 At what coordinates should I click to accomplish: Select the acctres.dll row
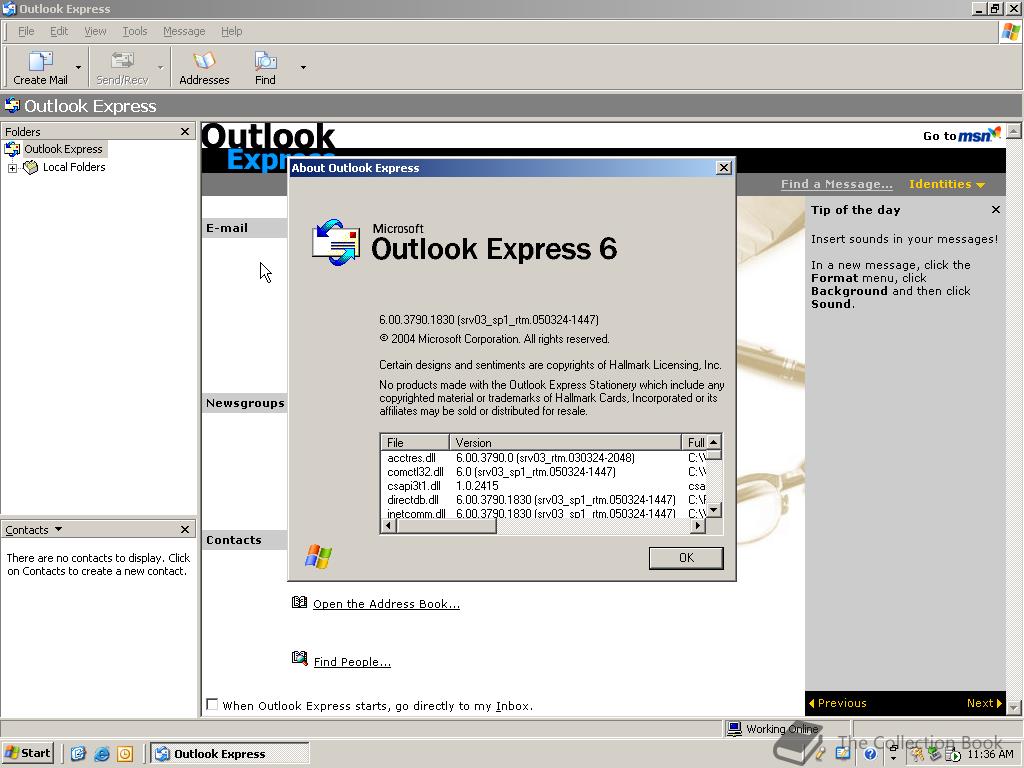[x=543, y=458]
